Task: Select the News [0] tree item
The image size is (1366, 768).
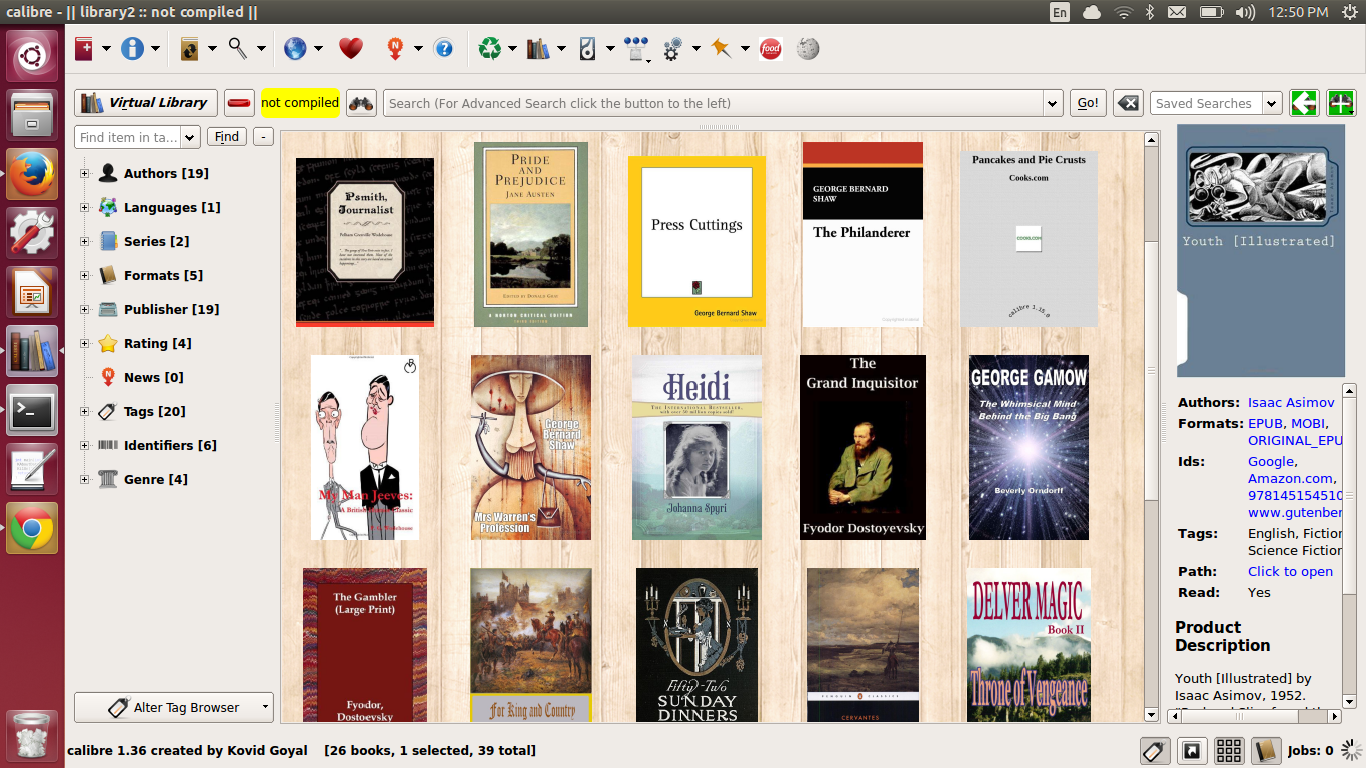Action: pyautogui.click(x=153, y=377)
